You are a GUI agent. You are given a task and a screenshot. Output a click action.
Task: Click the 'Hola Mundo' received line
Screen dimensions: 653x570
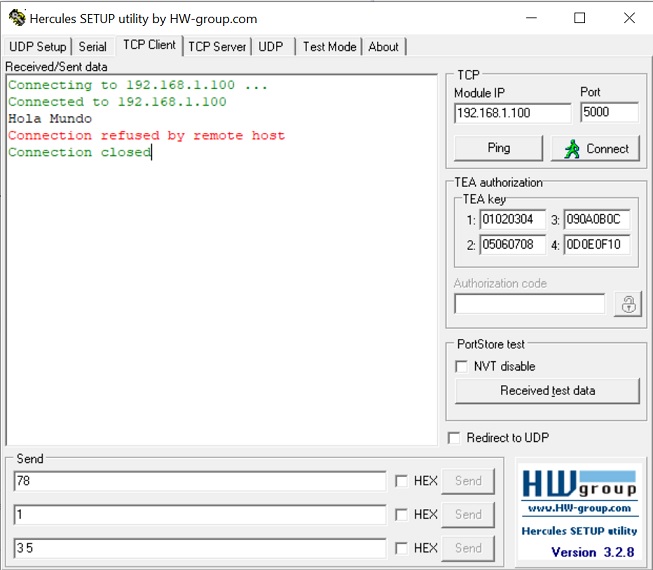pyautogui.click(x=50, y=119)
